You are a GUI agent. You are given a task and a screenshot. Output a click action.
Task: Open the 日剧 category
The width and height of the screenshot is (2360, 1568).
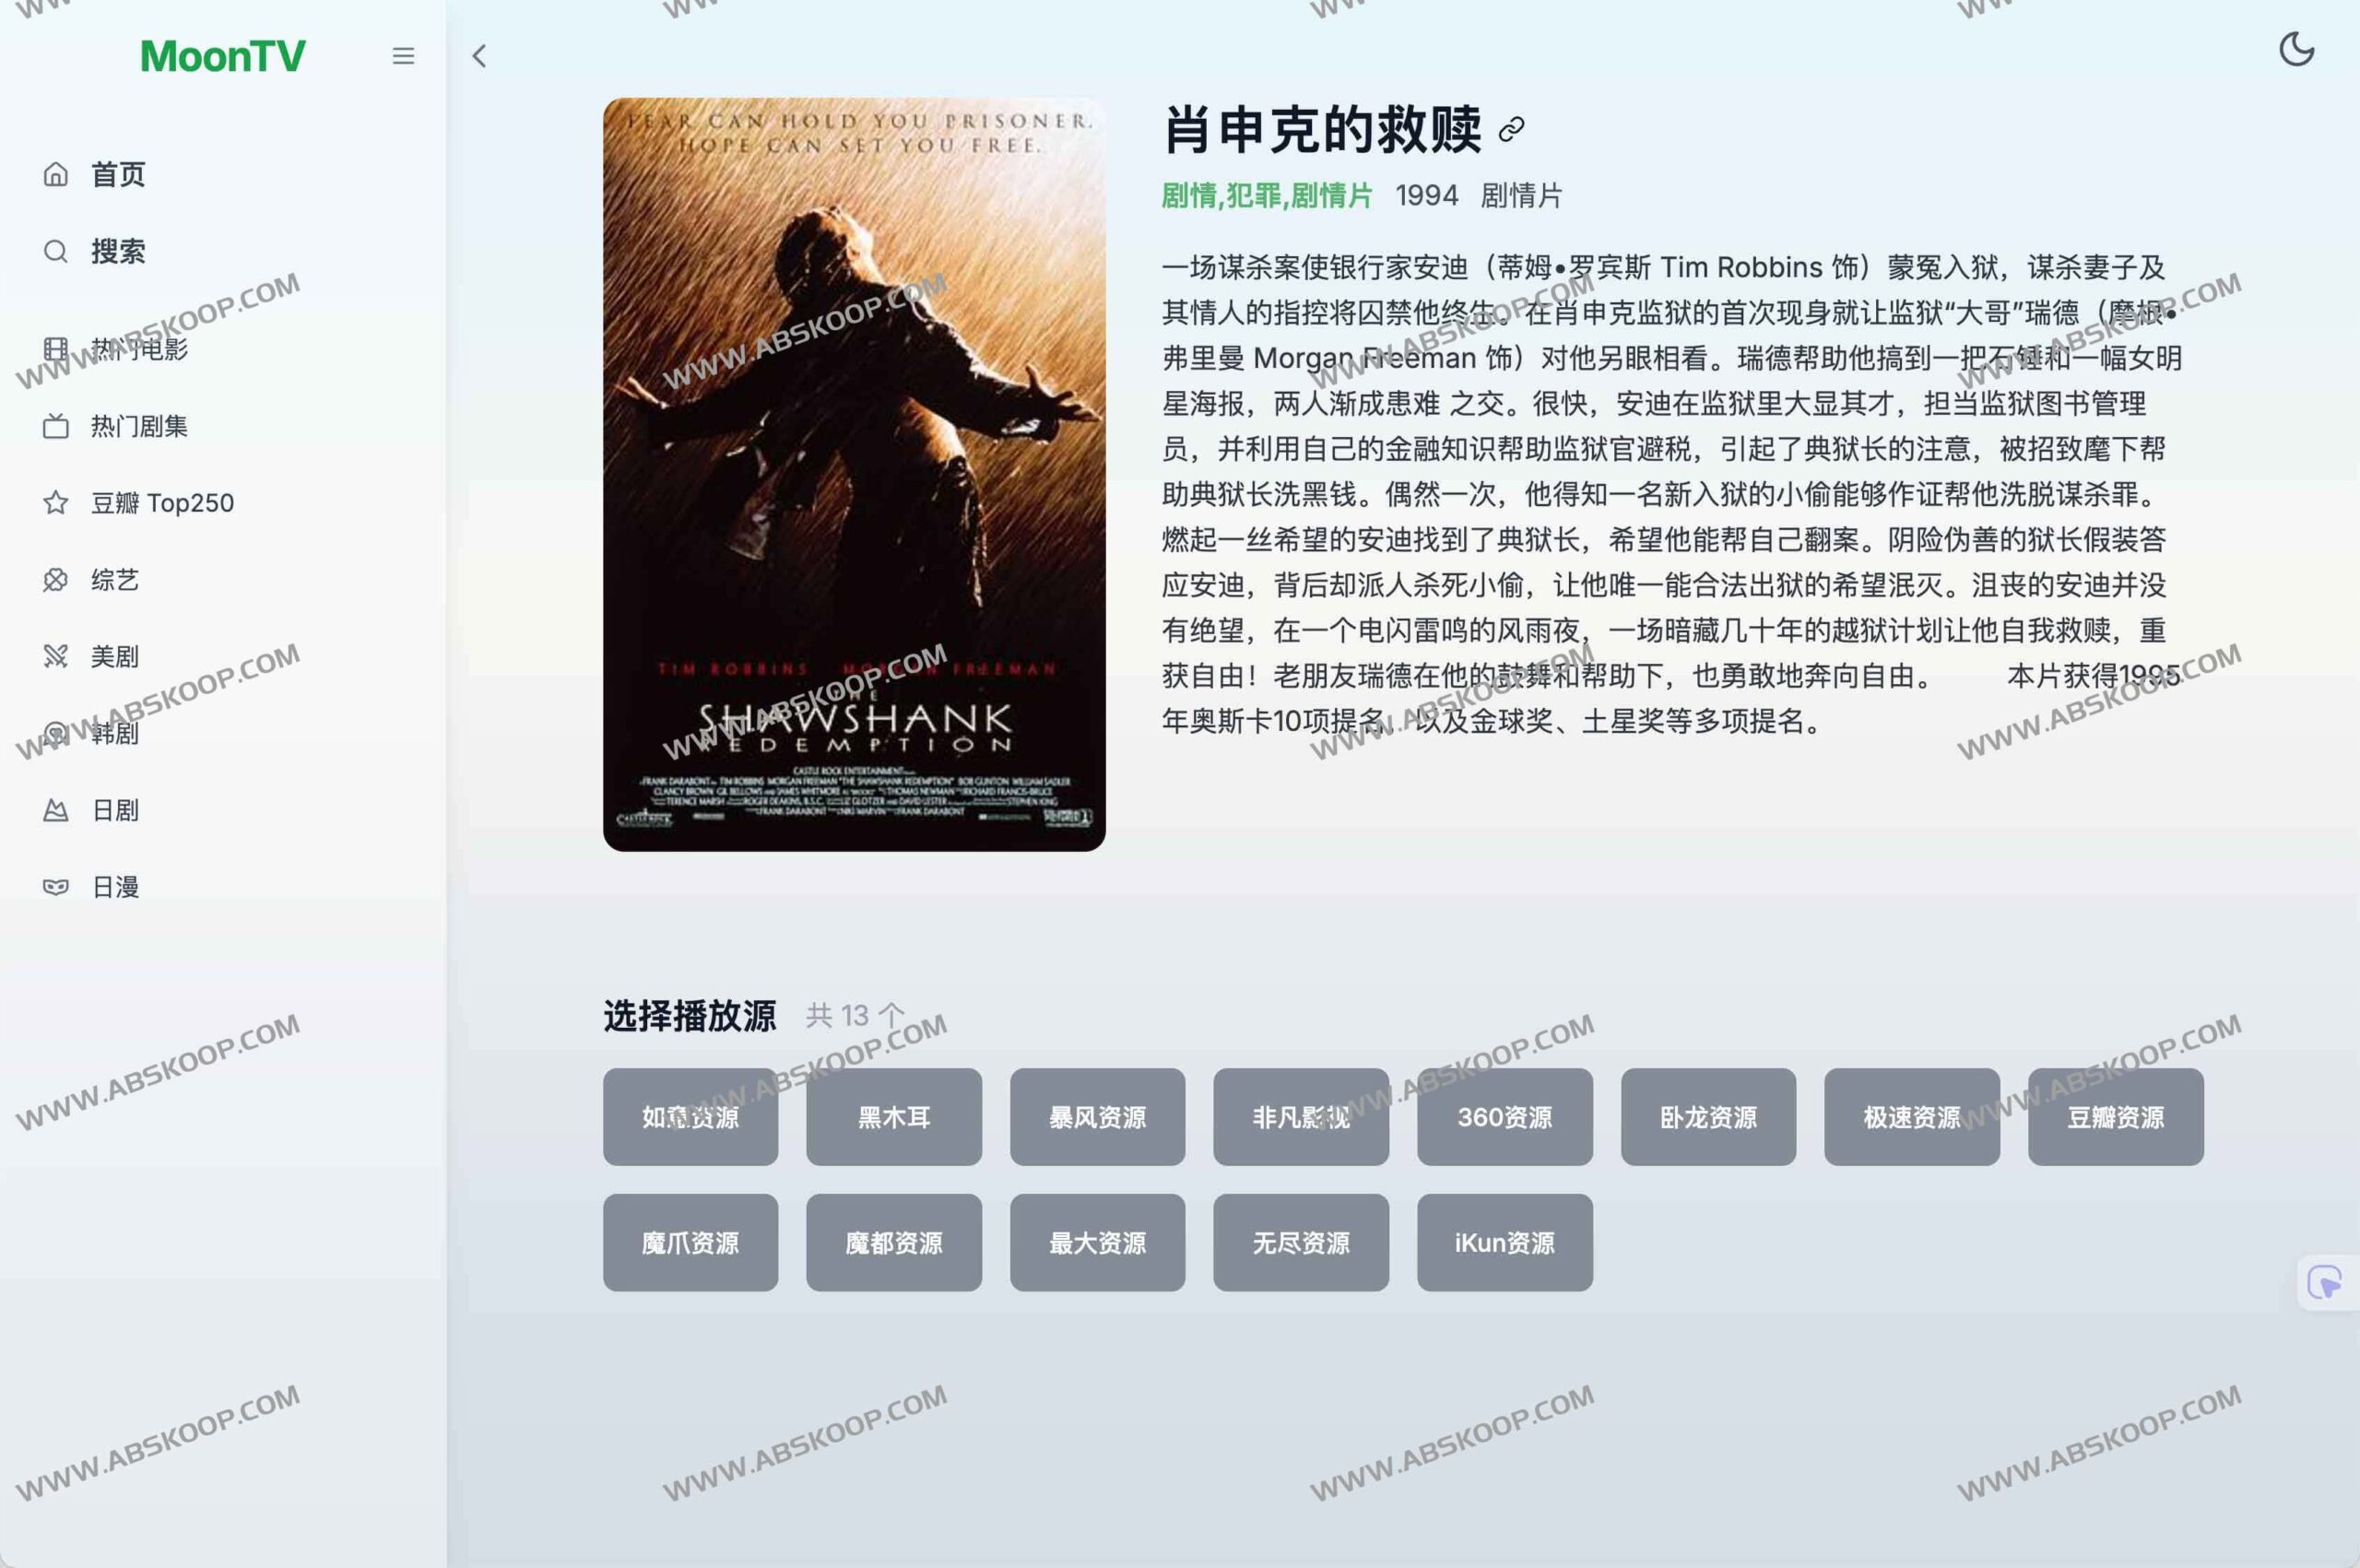click(115, 810)
